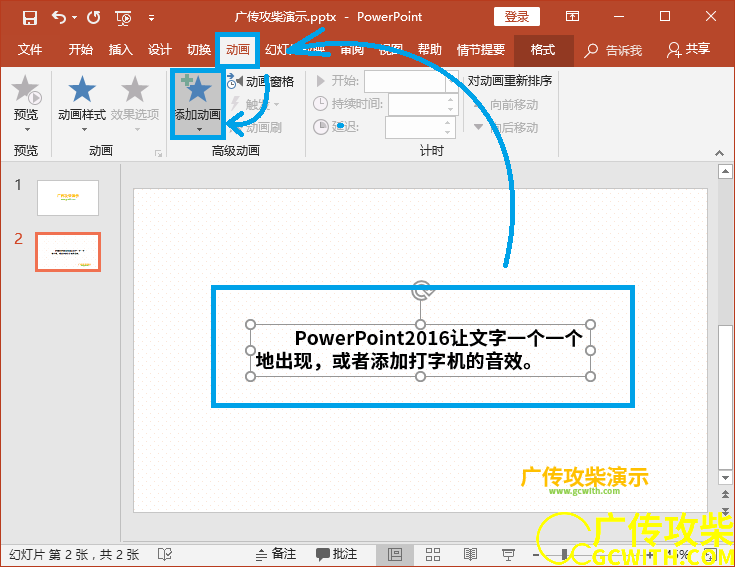Open Ribbon Display Options icon
Screen dimensions: 735x567
[x=572, y=17]
